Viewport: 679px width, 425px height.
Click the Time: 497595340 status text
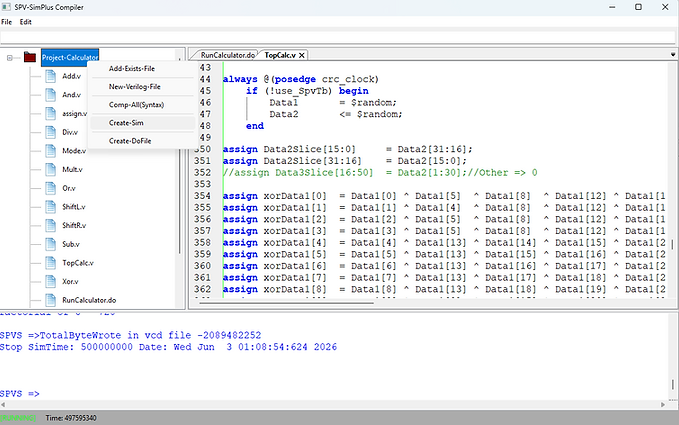pos(71,418)
